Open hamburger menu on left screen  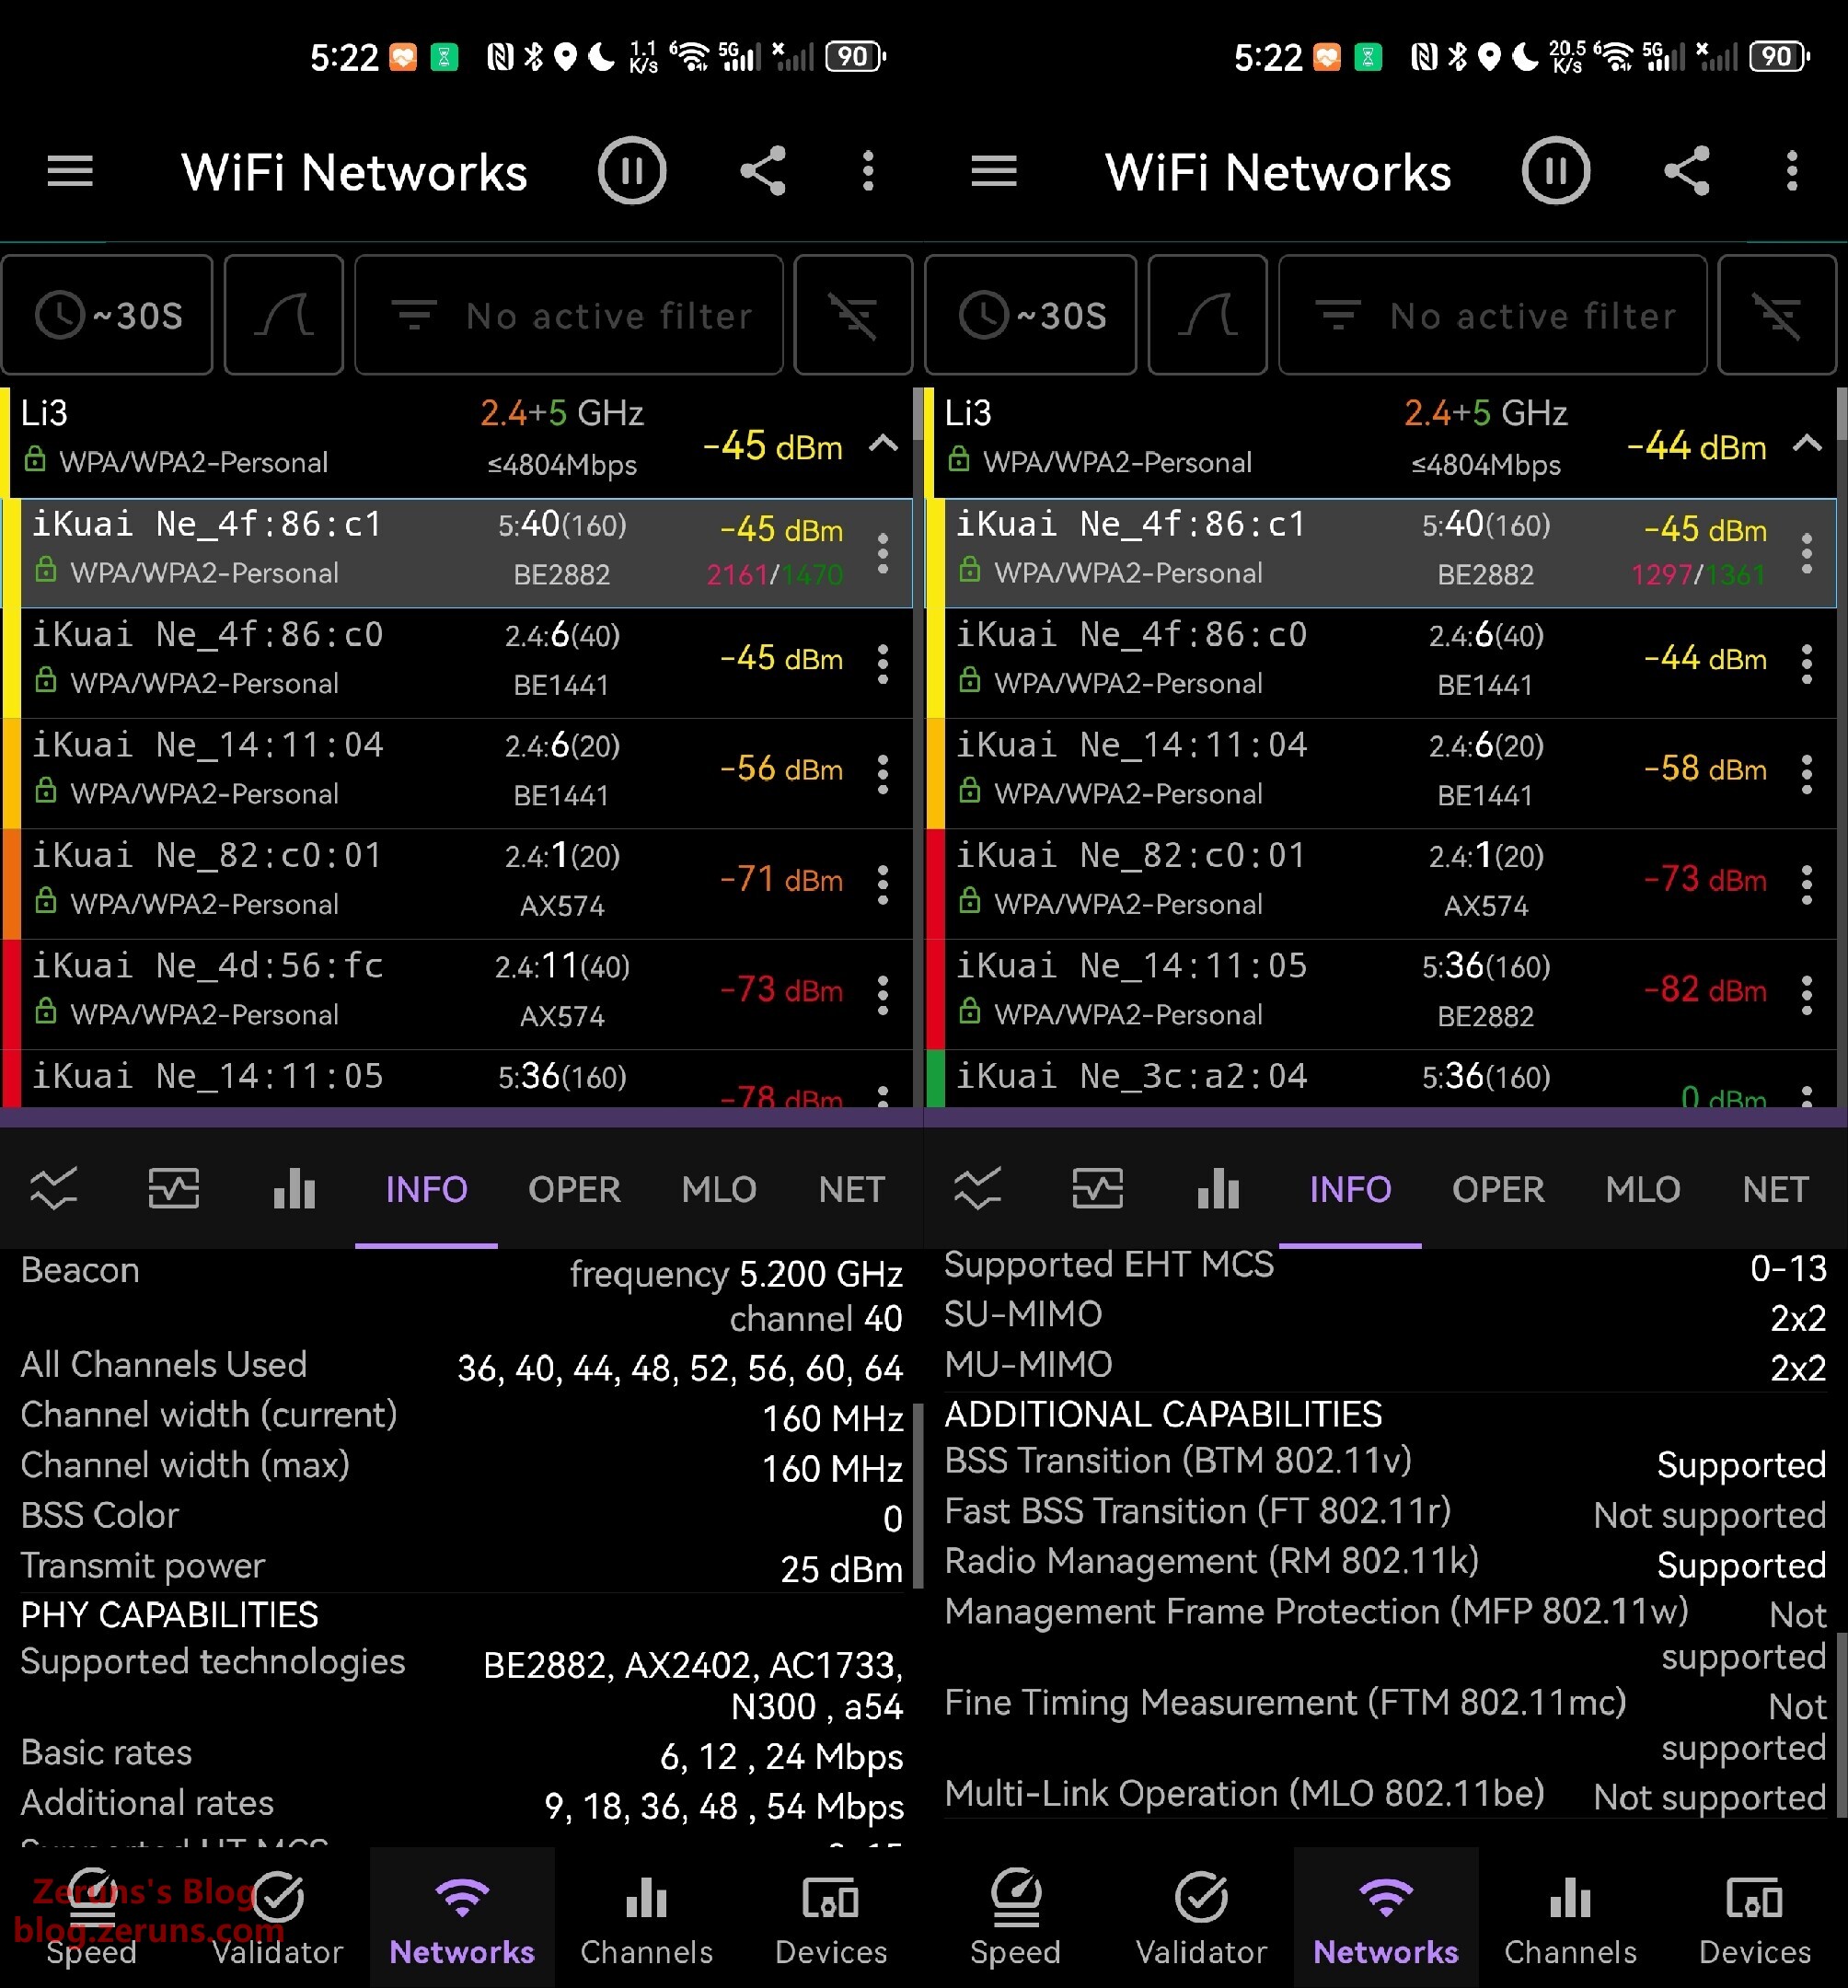point(70,172)
